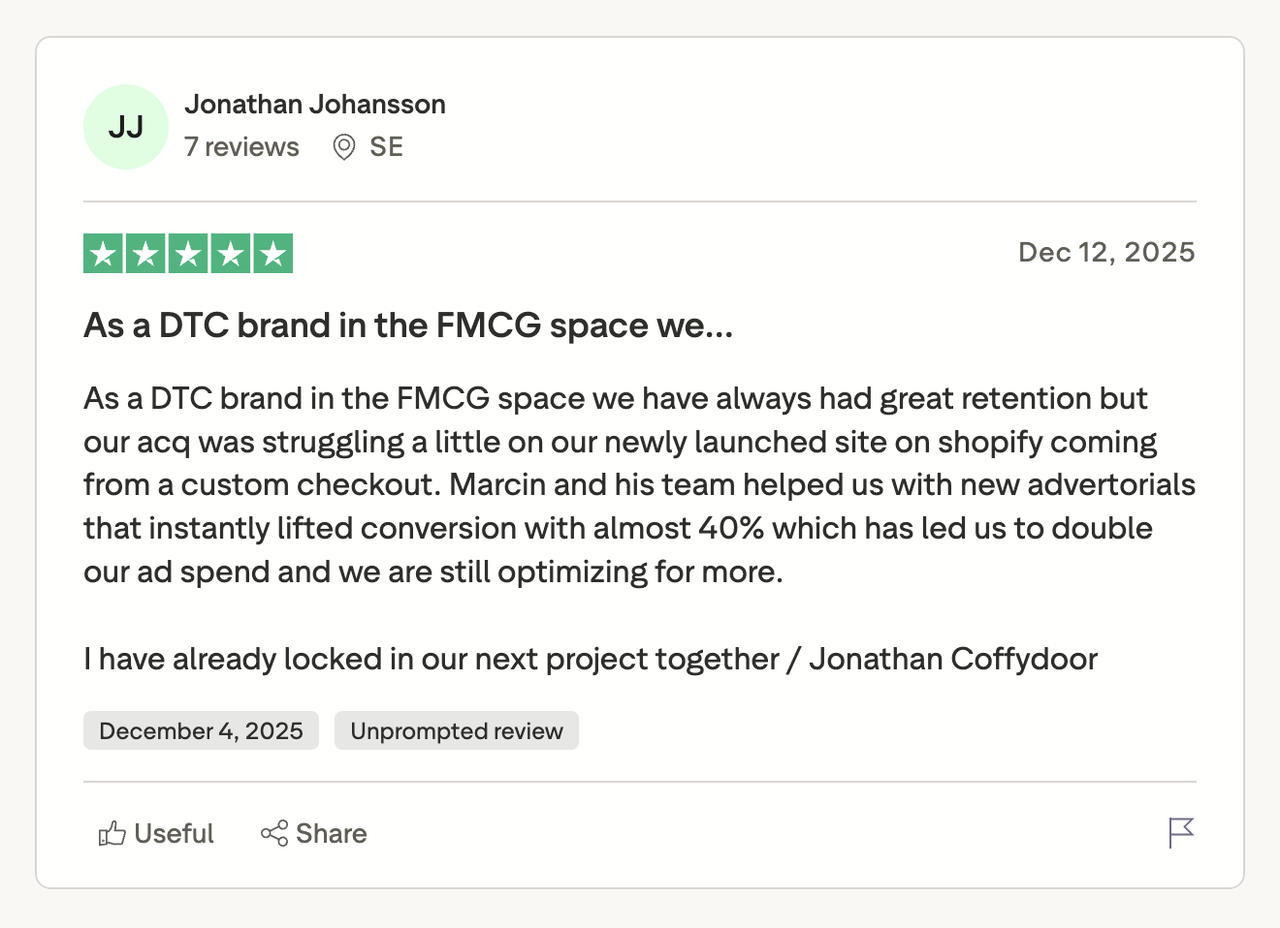Click the December 4, 2025 badge
1280x928 pixels.
tap(201, 731)
